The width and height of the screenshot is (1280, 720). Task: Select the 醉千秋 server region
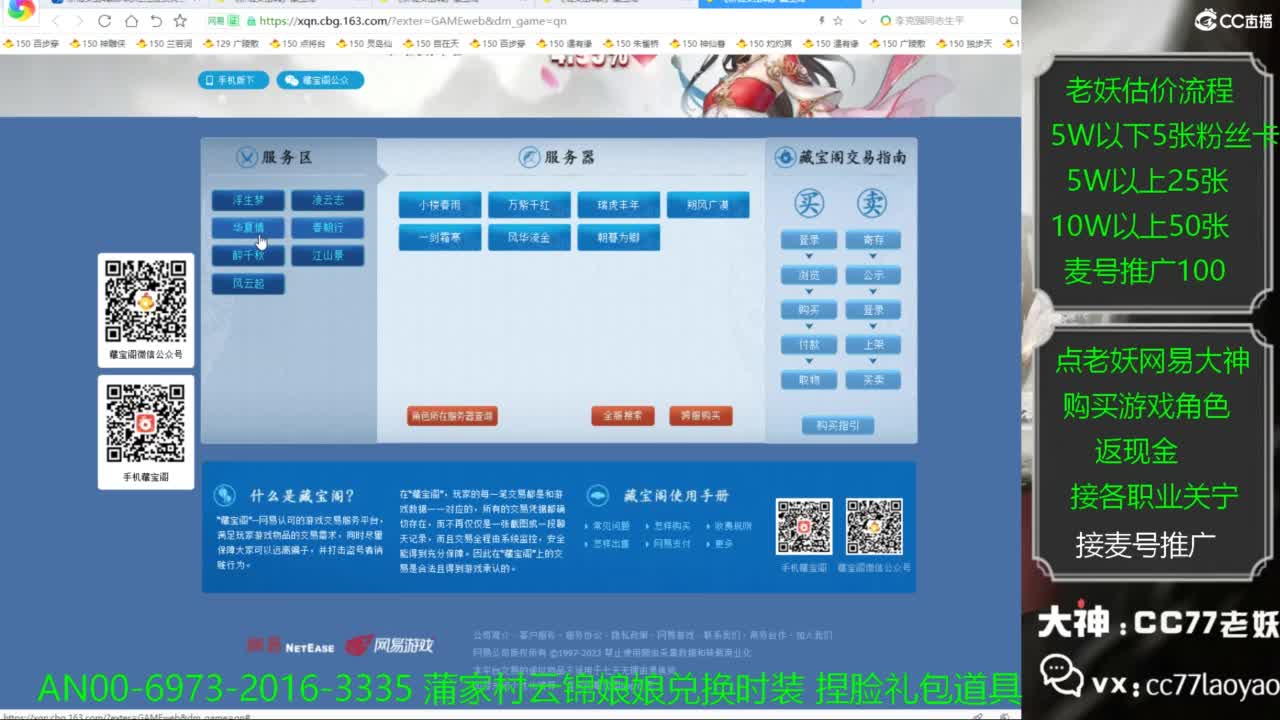click(248, 256)
